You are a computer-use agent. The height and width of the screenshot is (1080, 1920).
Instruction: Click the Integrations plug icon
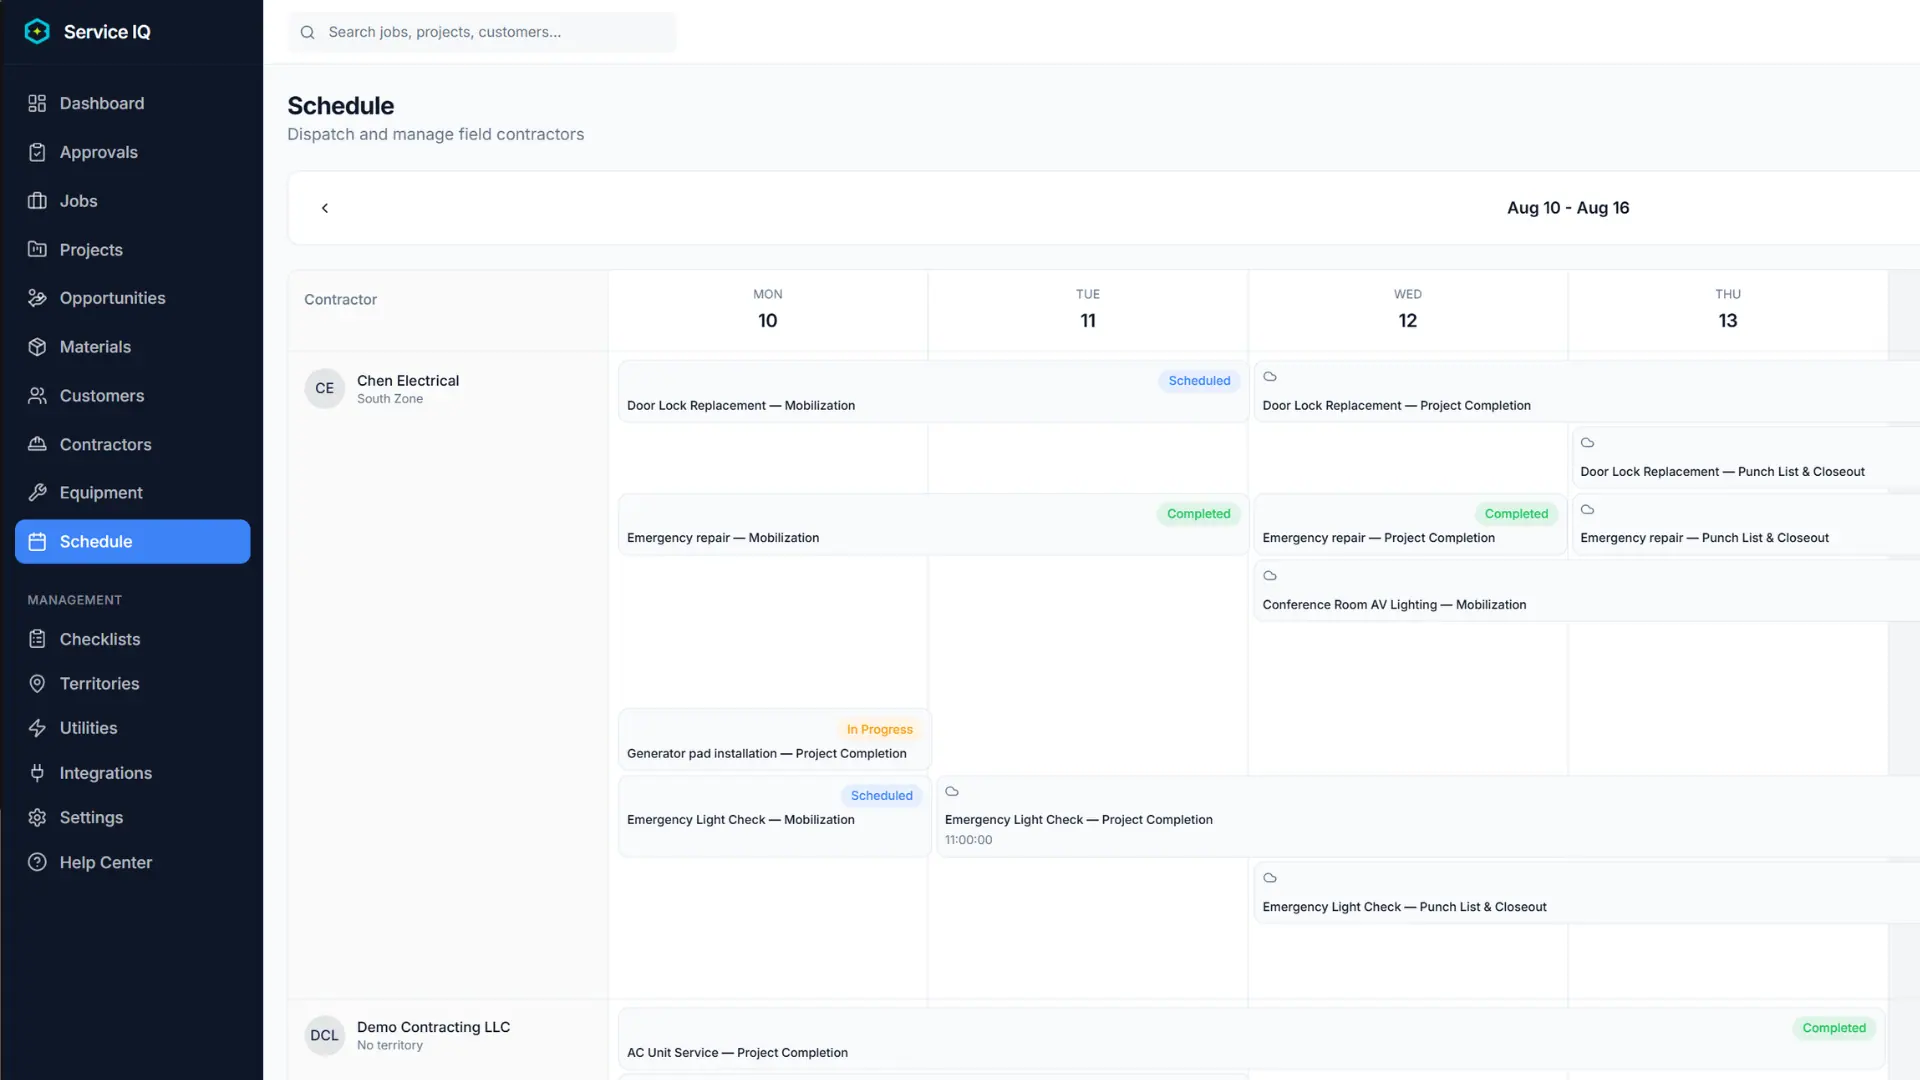37,773
